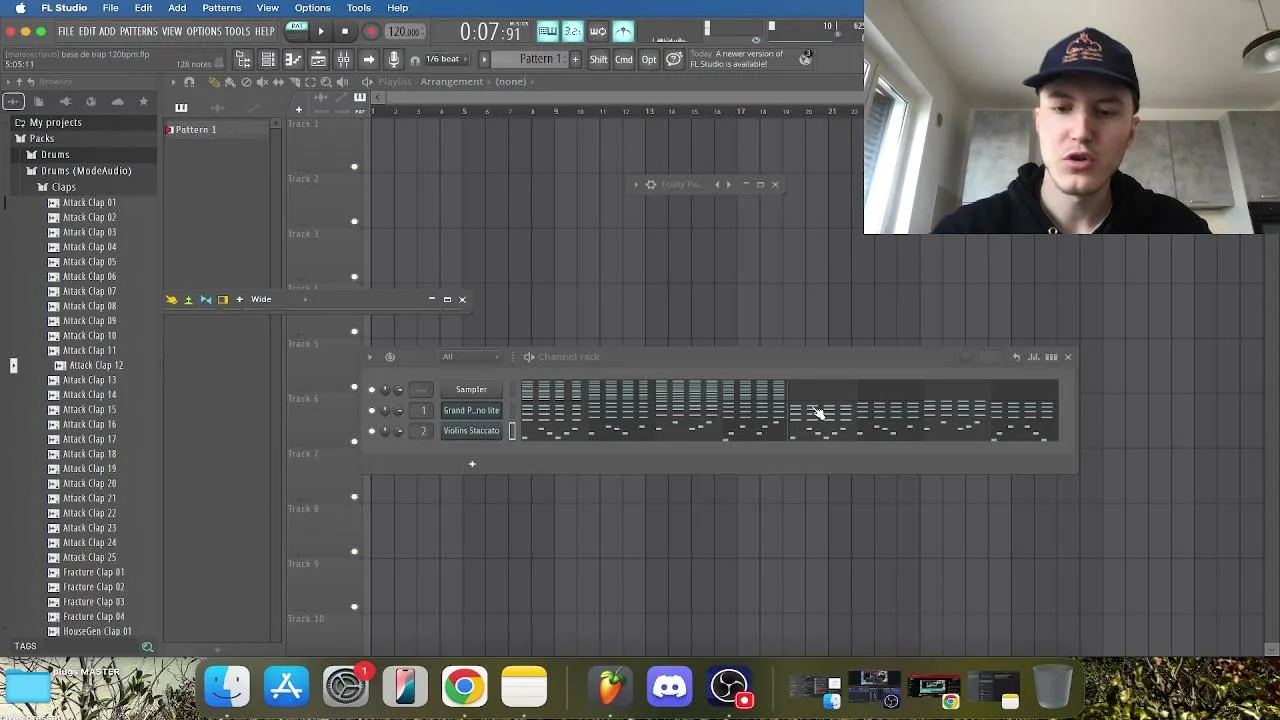Click the Violins Staccato channel button
1280x720 pixels.
click(471, 431)
